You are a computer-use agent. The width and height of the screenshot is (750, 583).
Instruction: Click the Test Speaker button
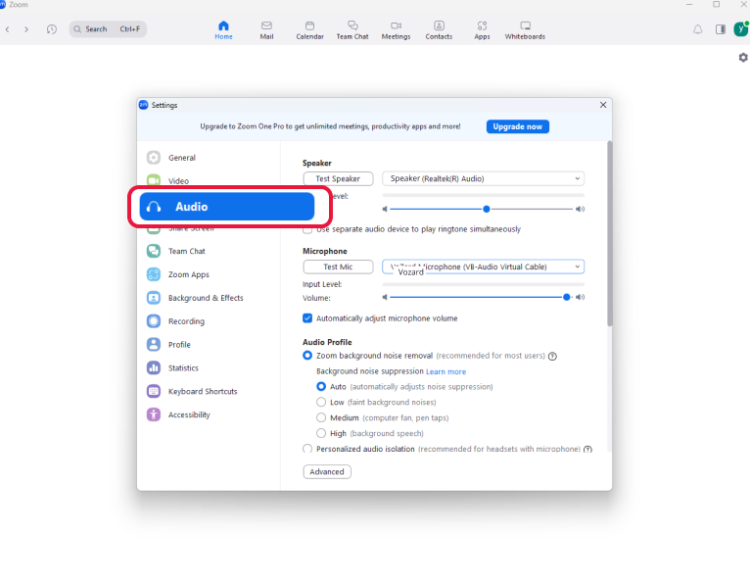pos(338,178)
